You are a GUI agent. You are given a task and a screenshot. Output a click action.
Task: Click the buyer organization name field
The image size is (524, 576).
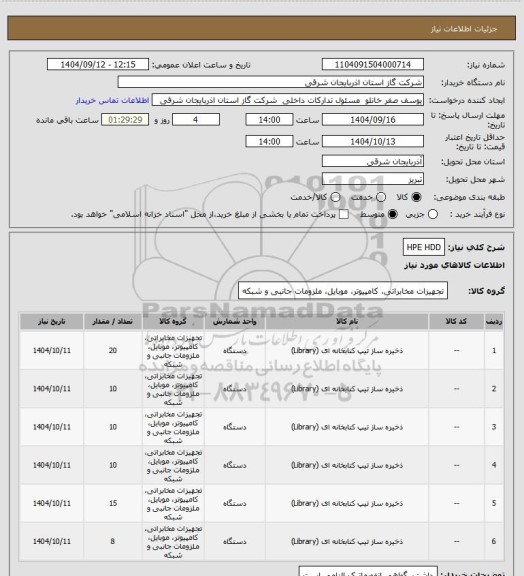click(270, 82)
